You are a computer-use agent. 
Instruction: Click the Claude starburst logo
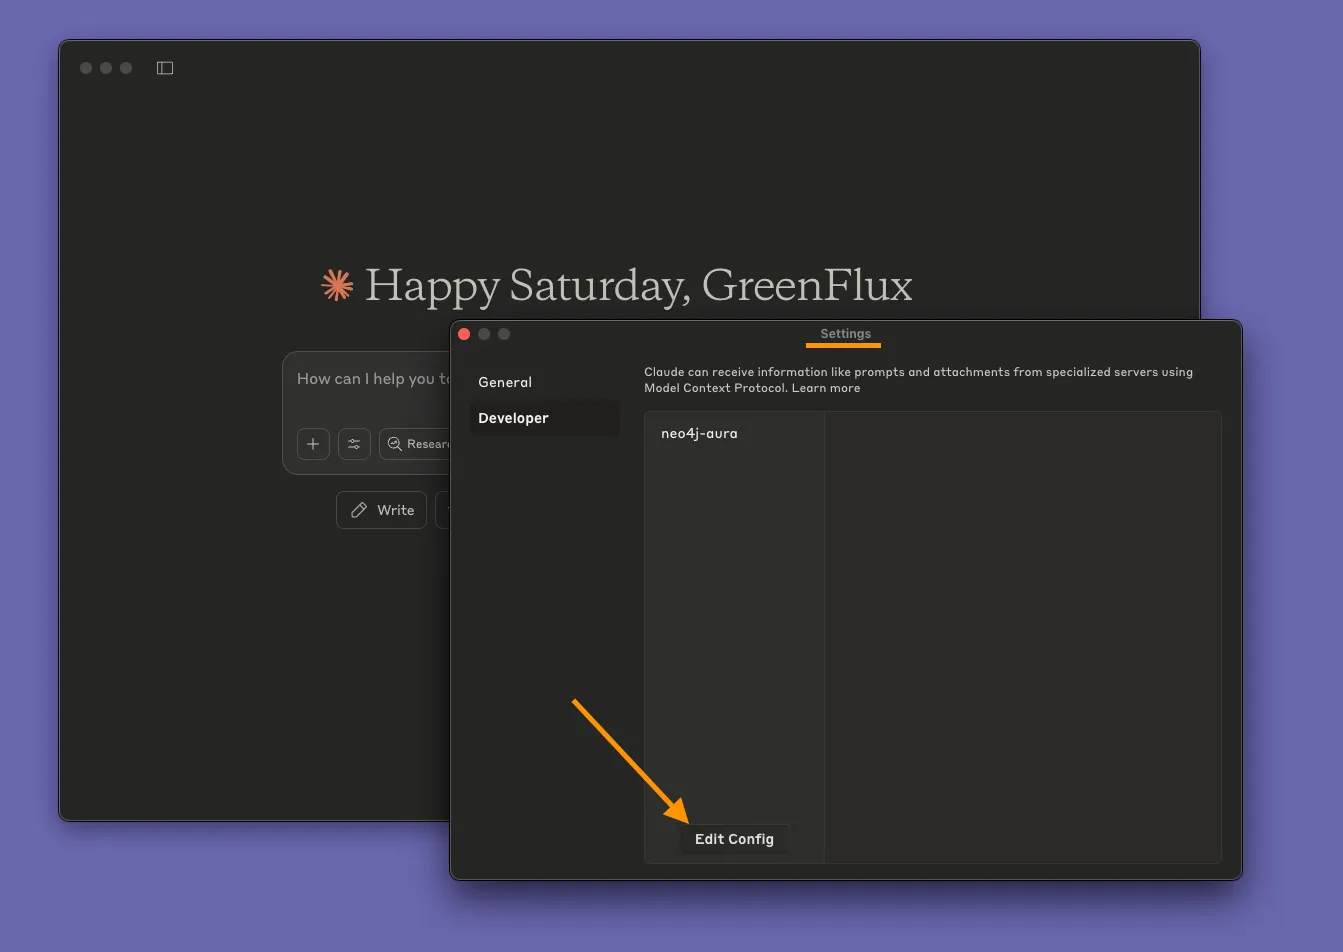coord(337,286)
